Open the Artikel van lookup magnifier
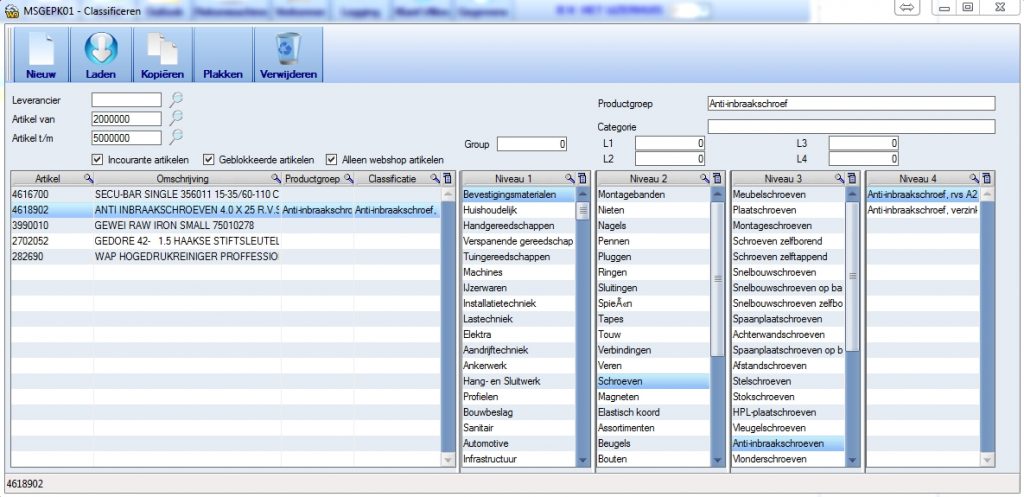1024x497 pixels. (176, 118)
